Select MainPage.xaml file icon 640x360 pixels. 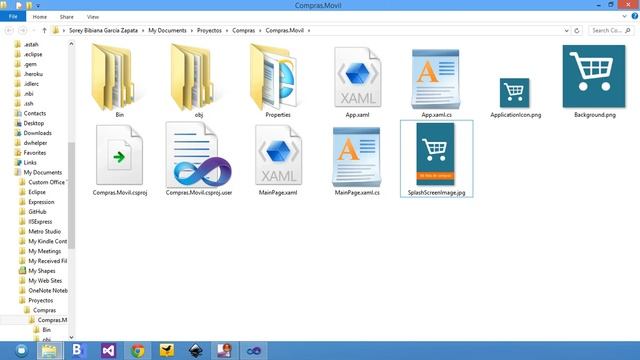(x=278, y=155)
